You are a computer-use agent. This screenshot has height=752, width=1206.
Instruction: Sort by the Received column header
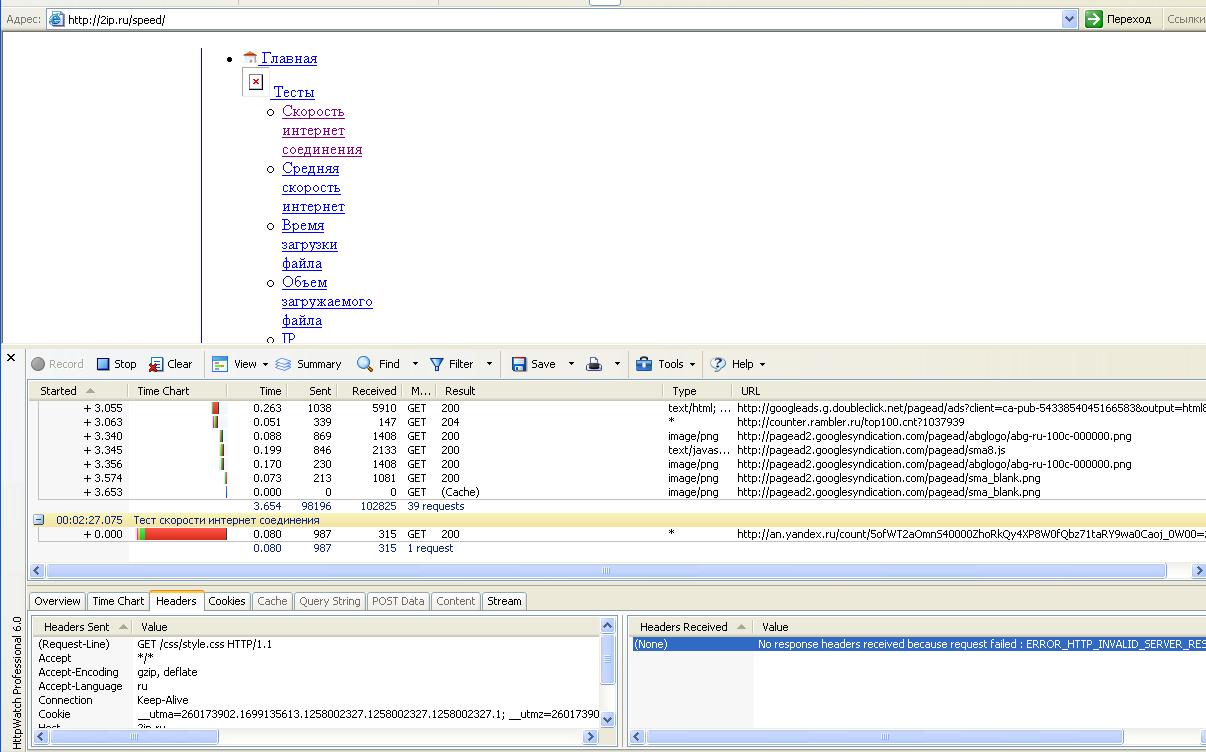[369, 391]
